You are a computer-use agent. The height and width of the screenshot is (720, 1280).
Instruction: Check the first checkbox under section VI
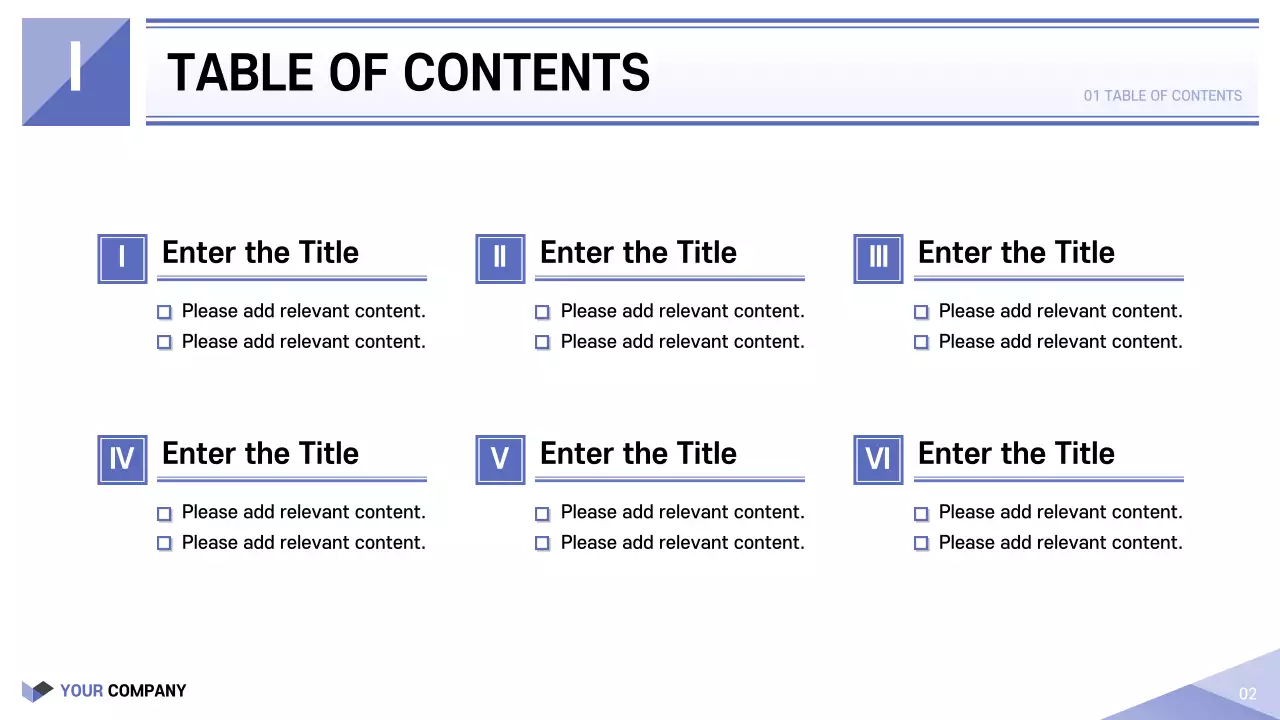point(921,513)
